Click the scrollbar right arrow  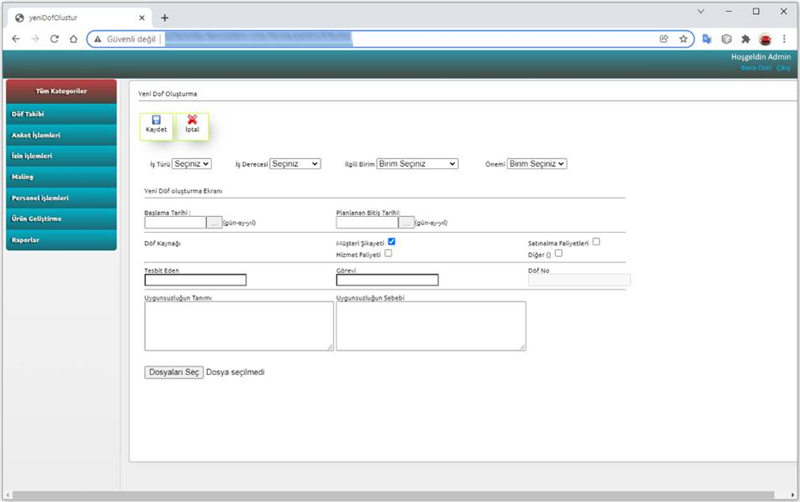tap(792, 495)
